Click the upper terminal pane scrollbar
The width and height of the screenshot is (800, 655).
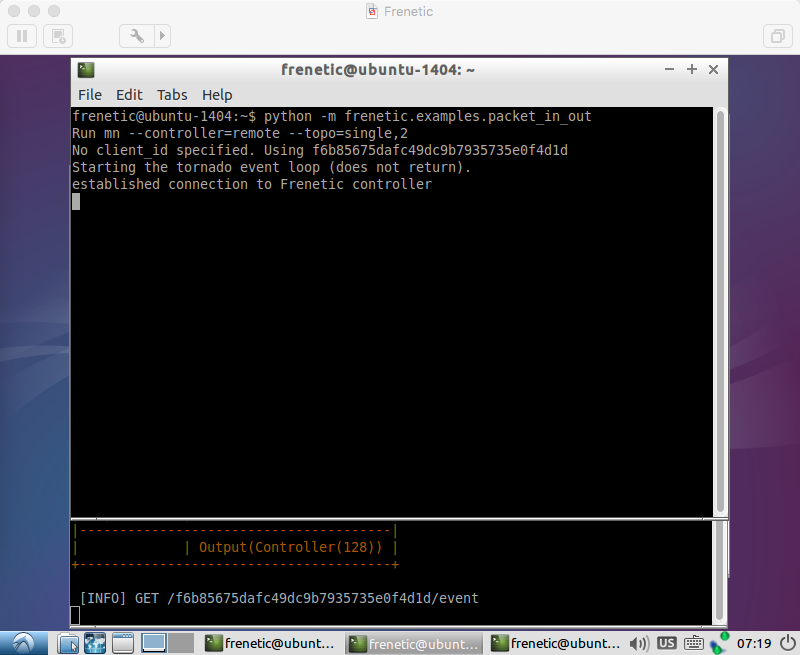pos(720,311)
